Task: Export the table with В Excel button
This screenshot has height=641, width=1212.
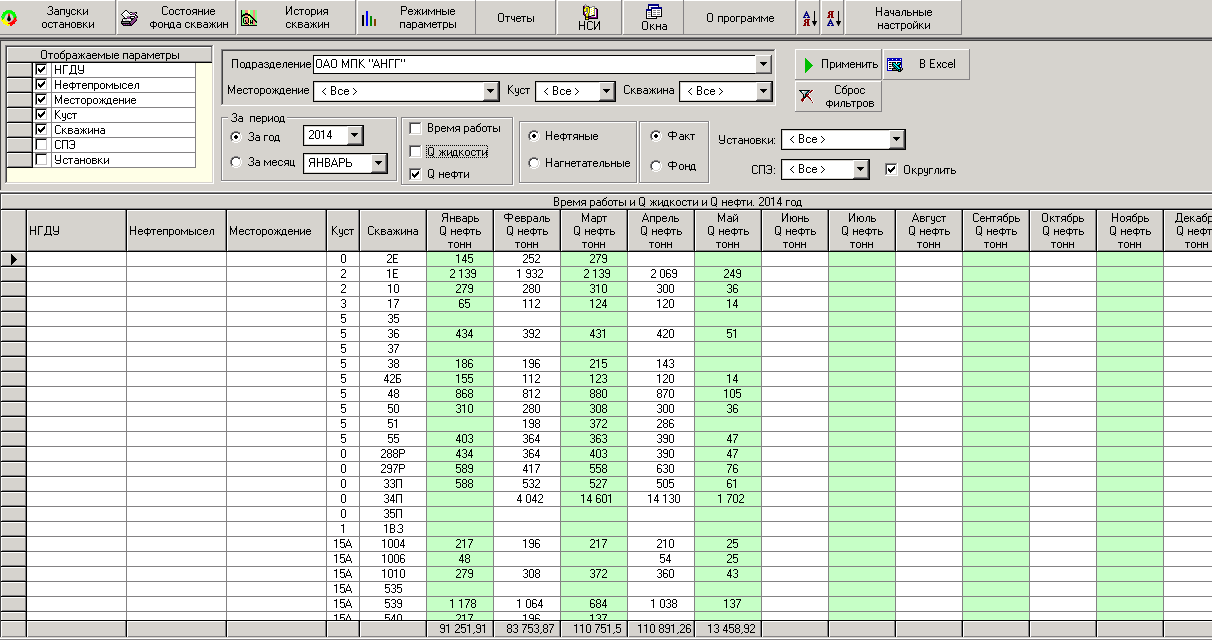Action: pos(925,64)
